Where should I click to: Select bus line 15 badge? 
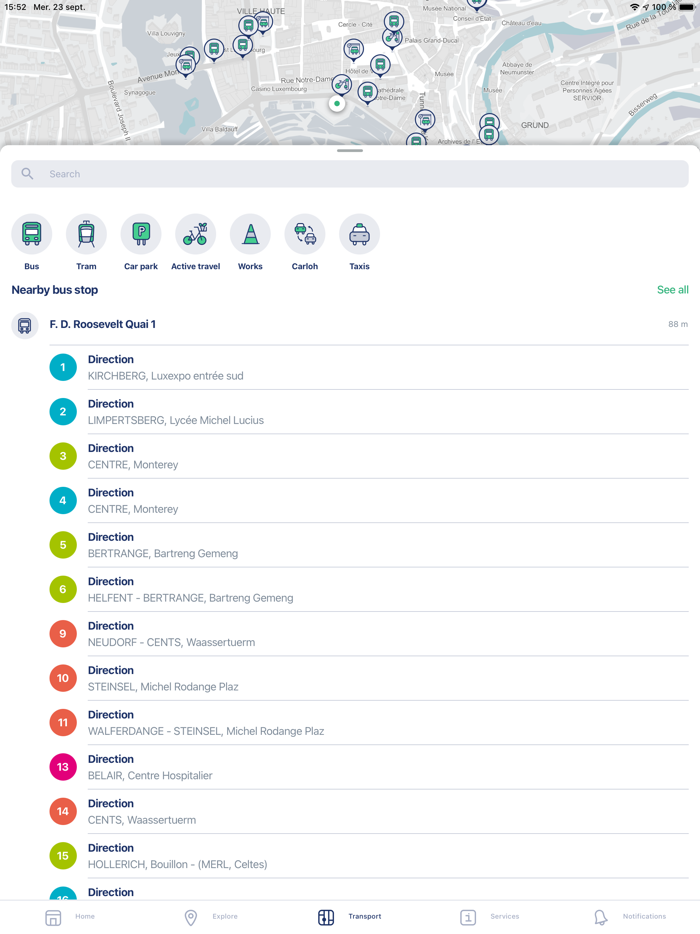[63, 855]
